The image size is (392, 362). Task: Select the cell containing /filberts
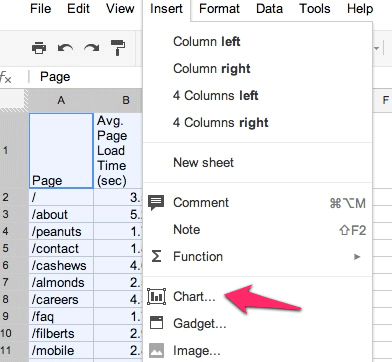coord(61,333)
